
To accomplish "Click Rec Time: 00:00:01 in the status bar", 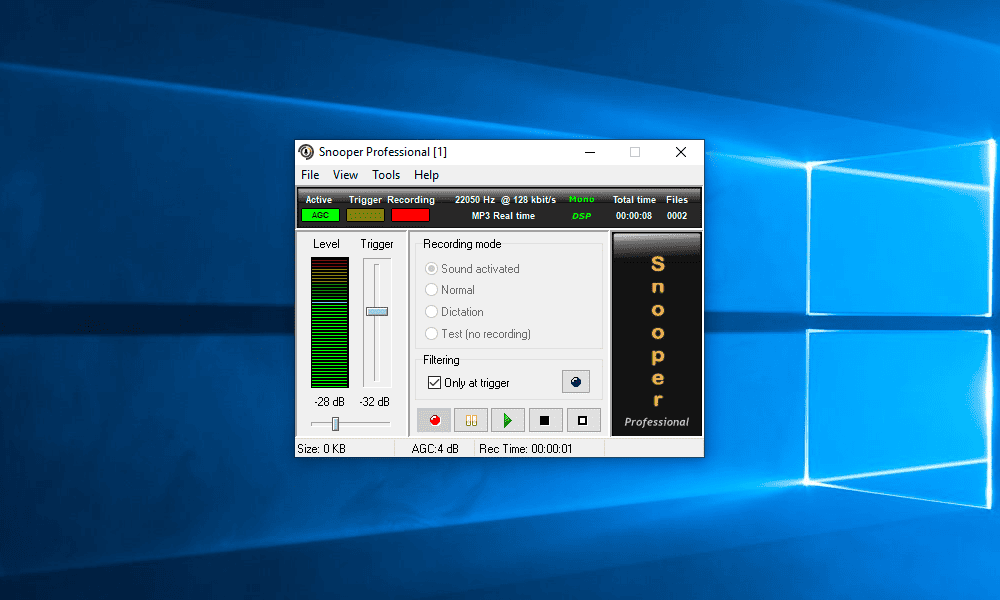I will [x=526, y=449].
